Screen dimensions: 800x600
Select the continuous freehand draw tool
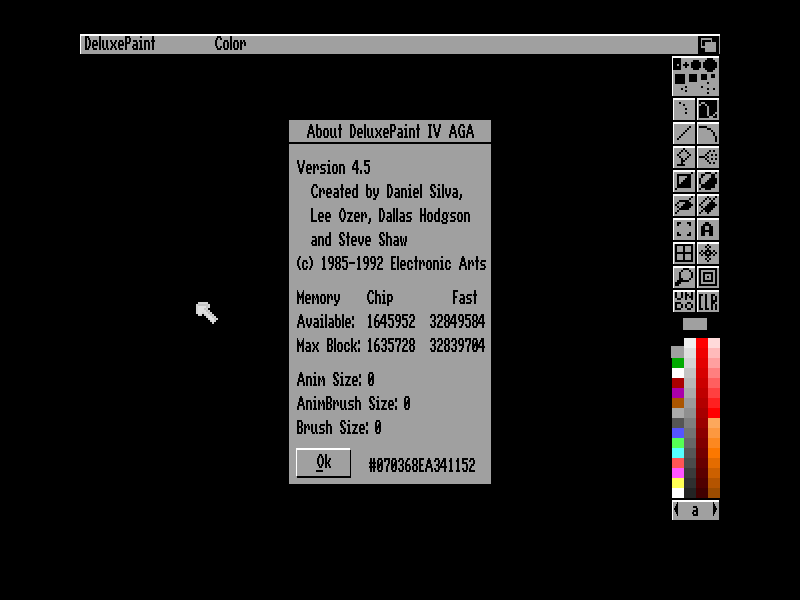[x=708, y=109]
